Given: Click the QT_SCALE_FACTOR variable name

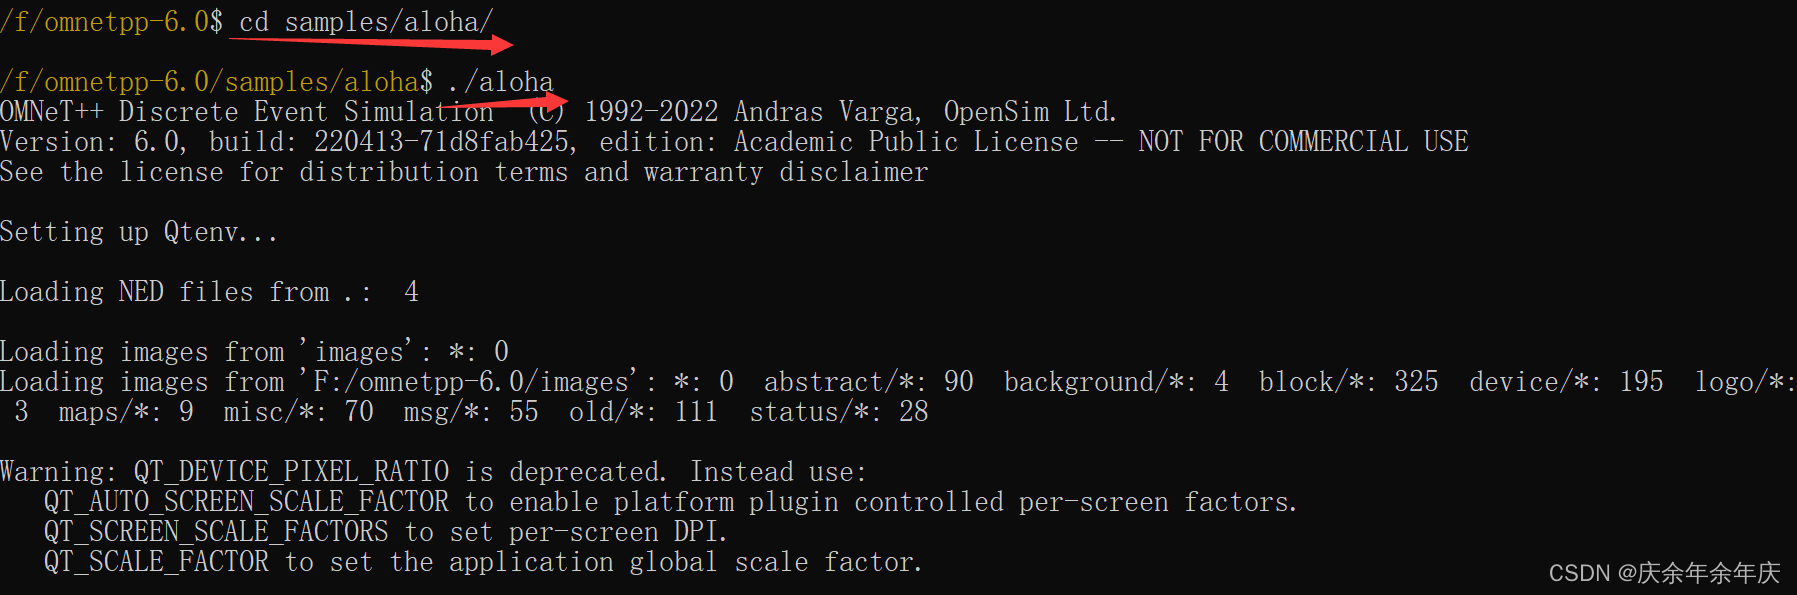Looking at the screenshot, I should (157, 562).
